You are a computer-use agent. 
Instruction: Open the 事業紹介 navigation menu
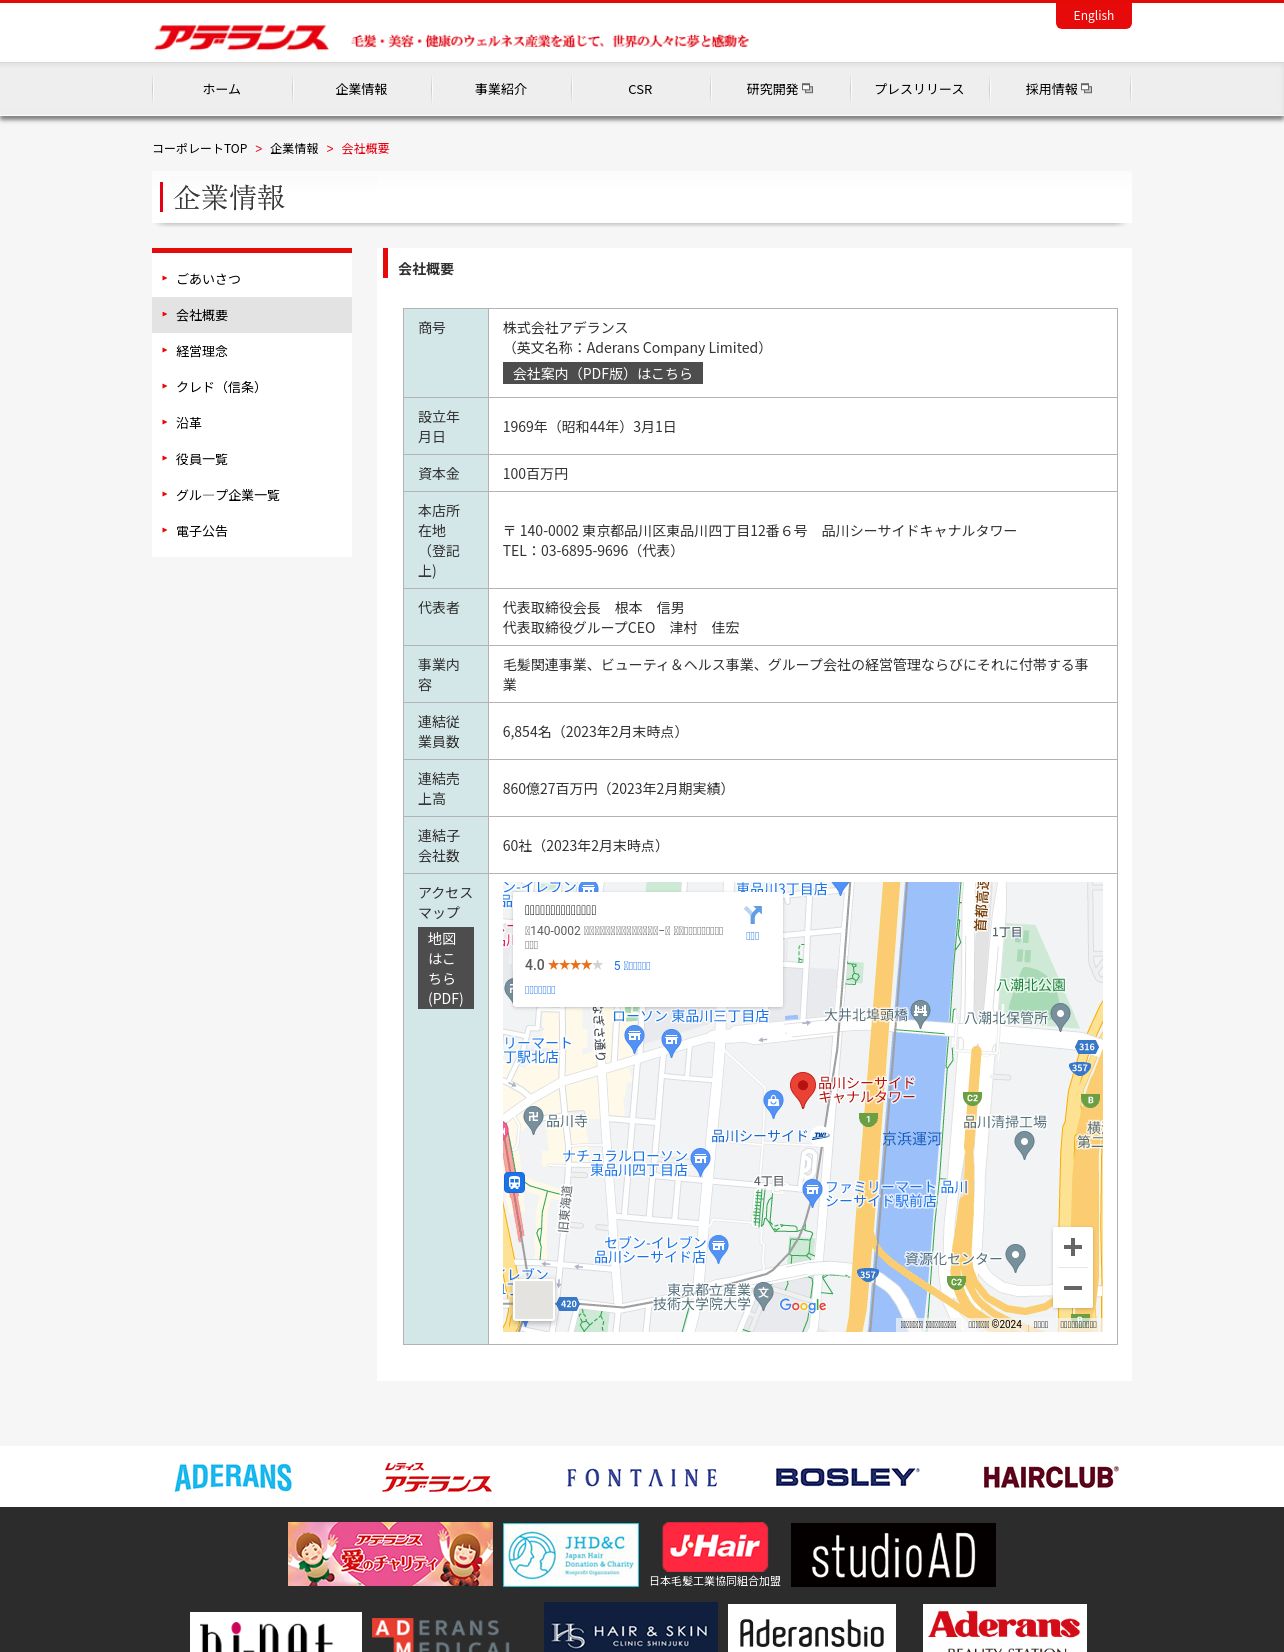(501, 89)
